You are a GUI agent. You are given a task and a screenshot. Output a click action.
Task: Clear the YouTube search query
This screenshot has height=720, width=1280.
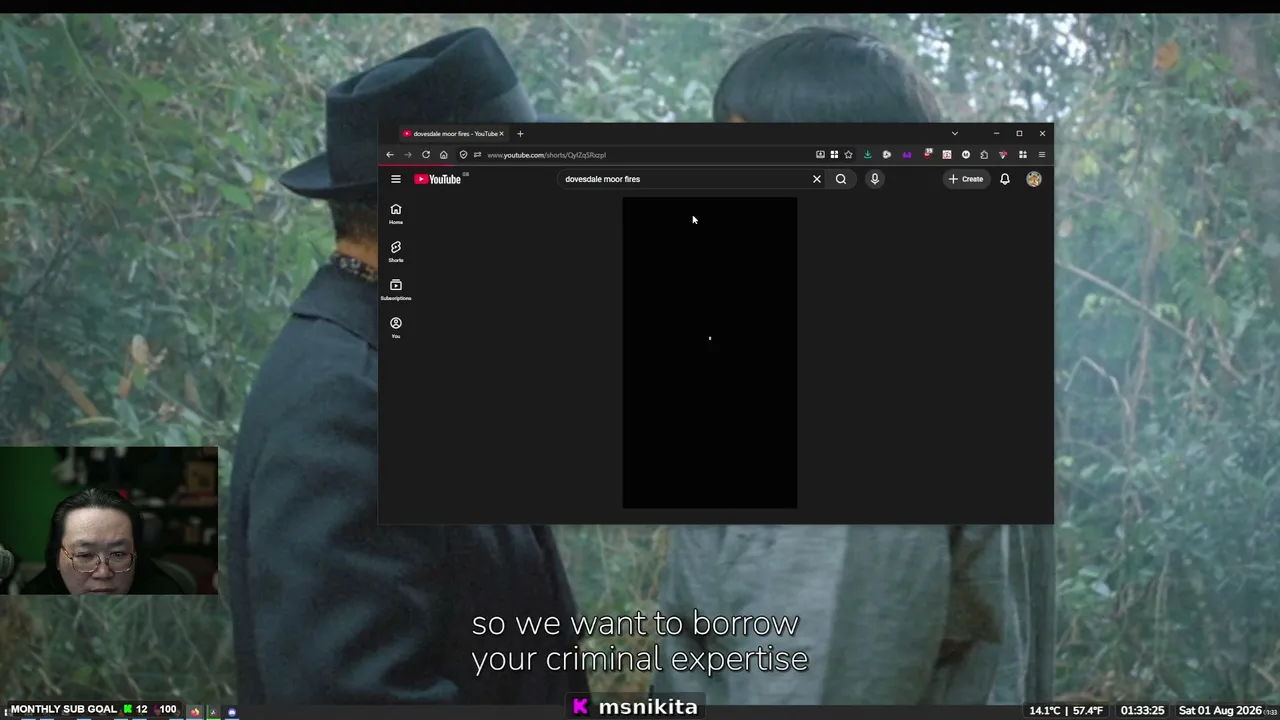817,179
